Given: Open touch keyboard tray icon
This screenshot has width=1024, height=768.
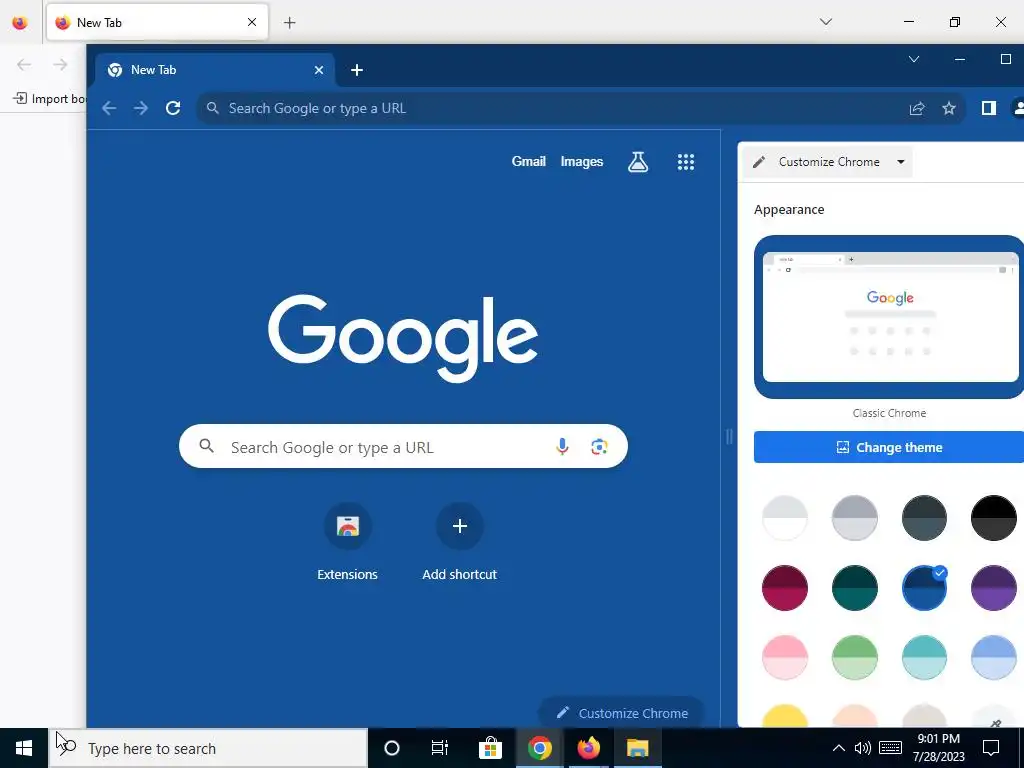Looking at the screenshot, I should tap(891, 748).
